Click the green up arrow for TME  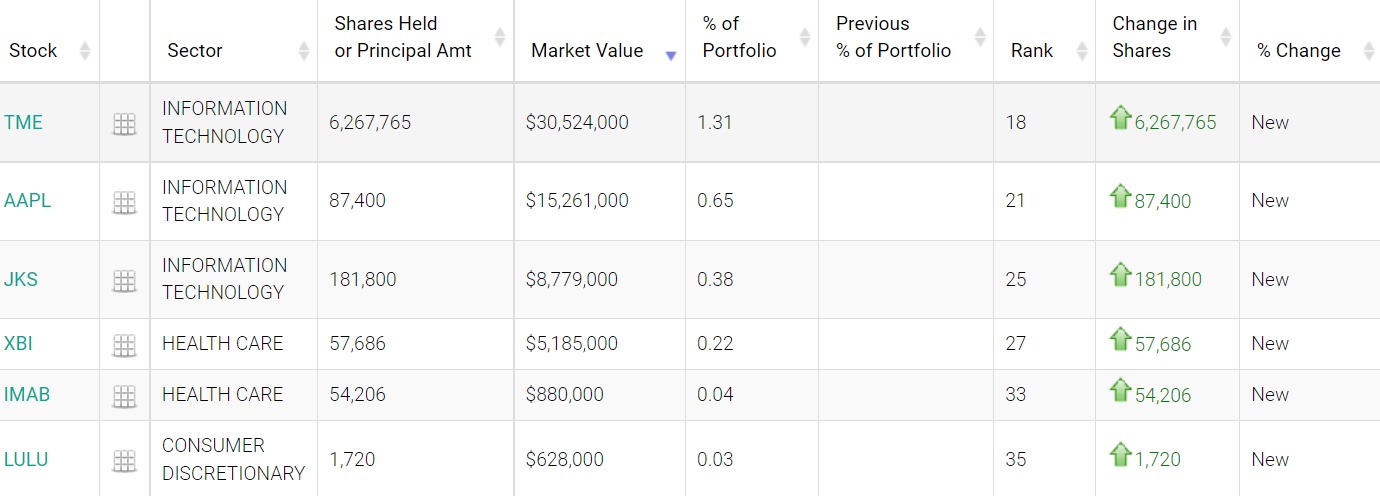click(1120, 119)
